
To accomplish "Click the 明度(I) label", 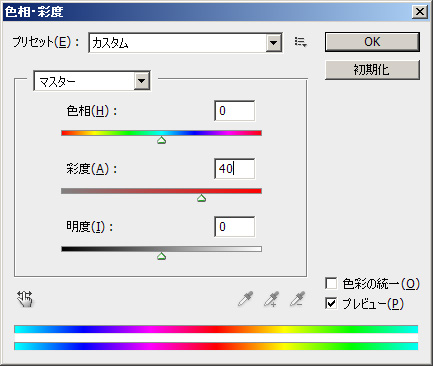I will coord(90,227).
